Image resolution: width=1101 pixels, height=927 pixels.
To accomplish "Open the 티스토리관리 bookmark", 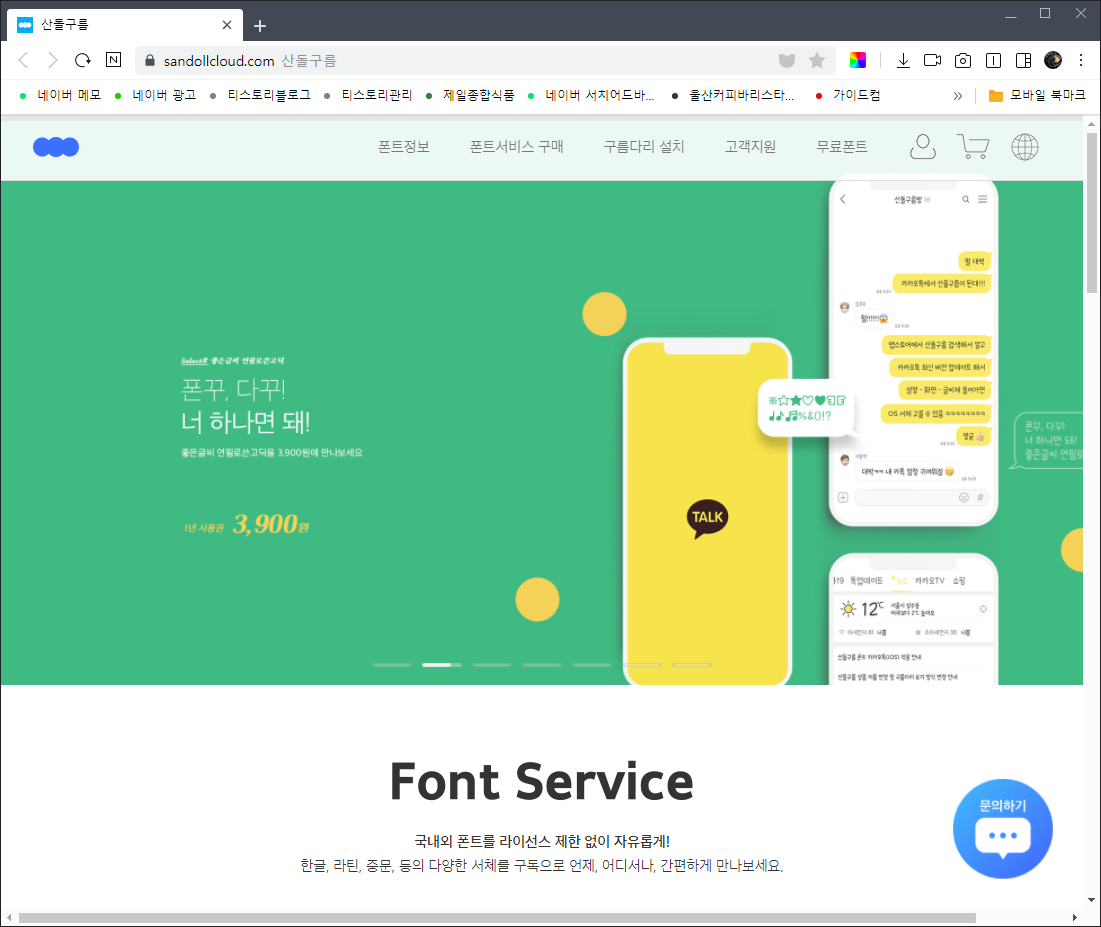I will [x=369, y=96].
